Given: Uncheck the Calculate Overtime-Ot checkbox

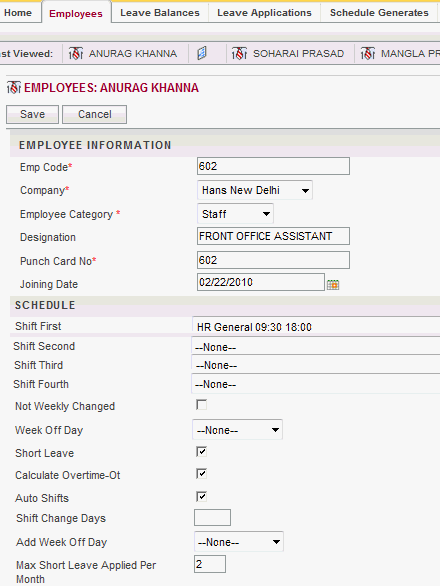Looking at the screenshot, I should 201,474.
